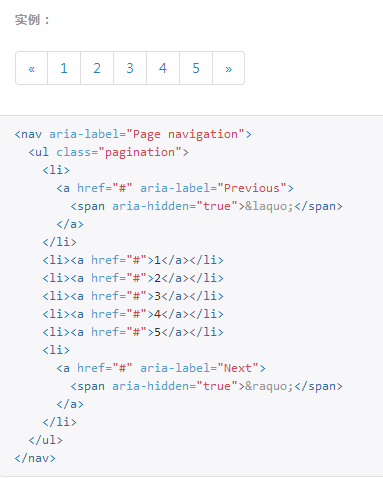This screenshot has height=478, width=383.
Task: Click the ul class="pagination" code line
Action: pos(108,152)
